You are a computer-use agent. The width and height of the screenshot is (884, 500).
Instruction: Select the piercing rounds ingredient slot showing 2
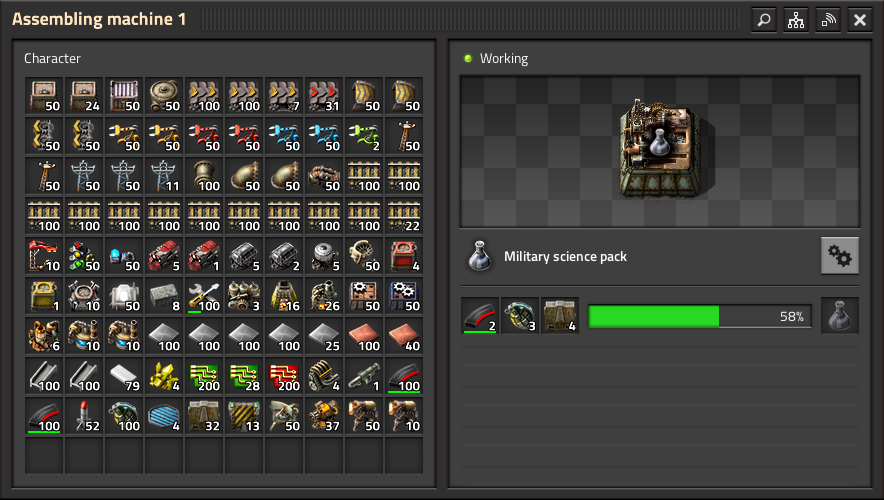click(x=480, y=316)
